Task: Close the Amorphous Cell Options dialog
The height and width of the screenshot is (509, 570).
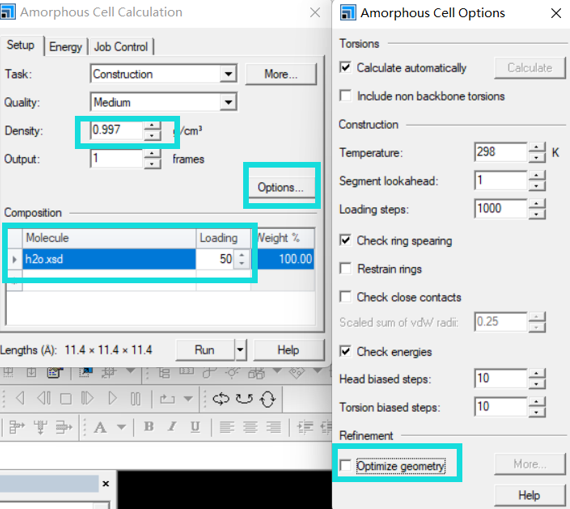Action: 555,13
